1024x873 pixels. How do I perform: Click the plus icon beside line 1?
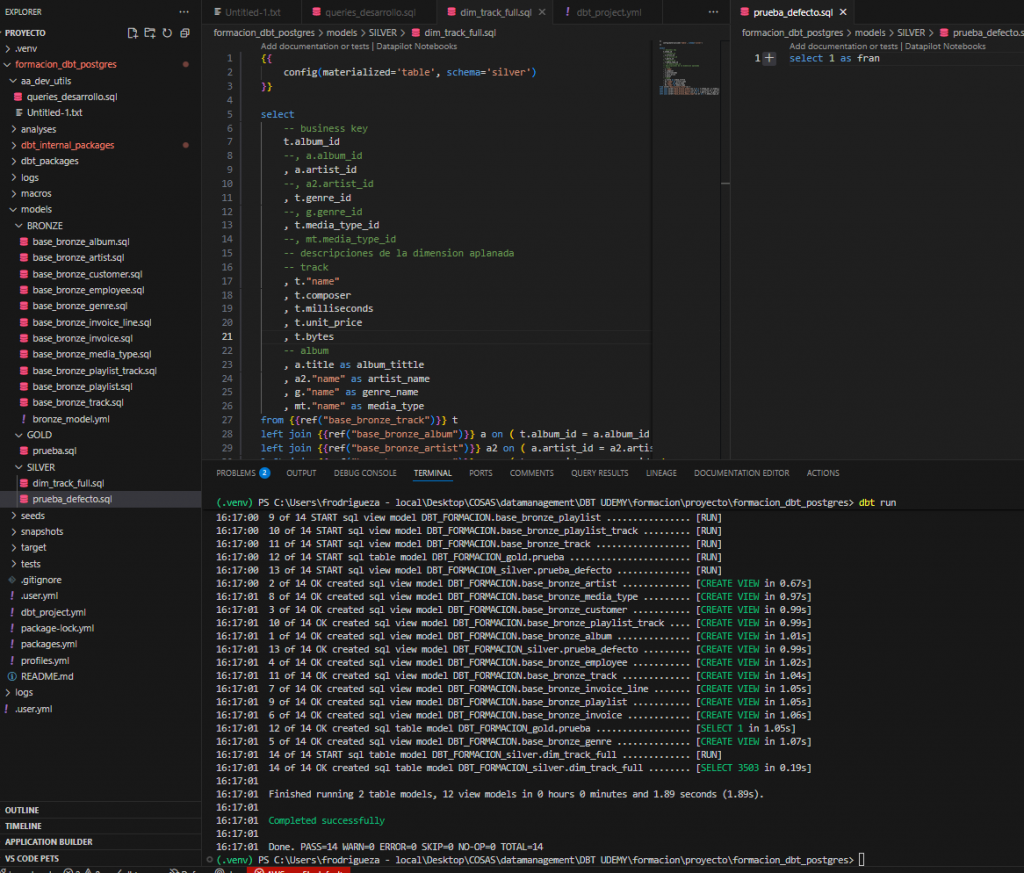(x=769, y=59)
